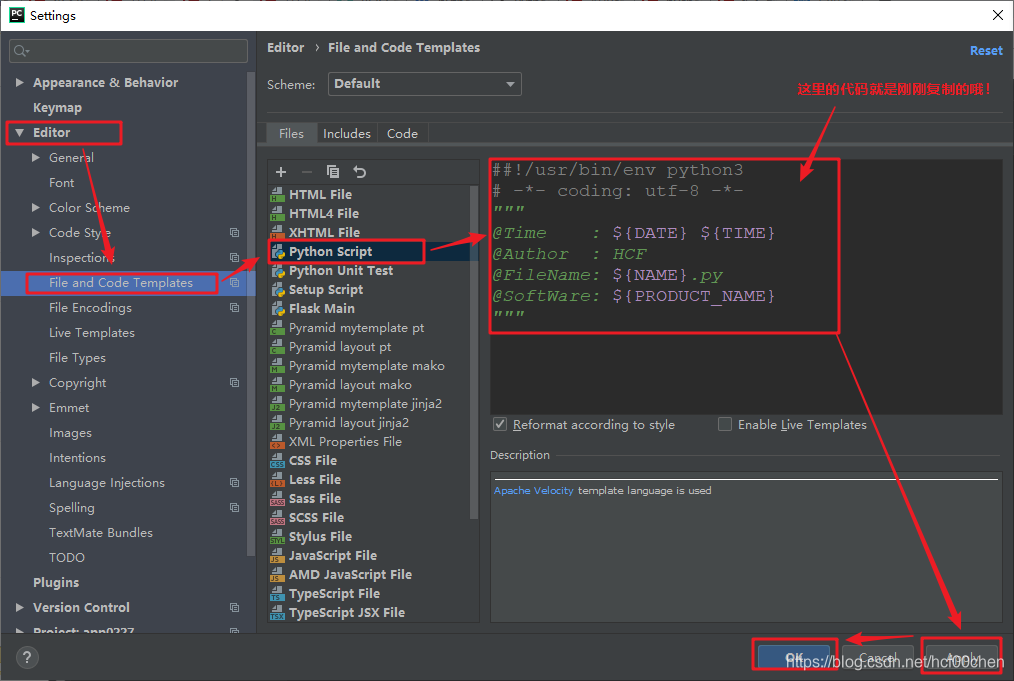Click the OK button
Image resolution: width=1014 pixels, height=681 pixels.
pyautogui.click(x=793, y=658)
